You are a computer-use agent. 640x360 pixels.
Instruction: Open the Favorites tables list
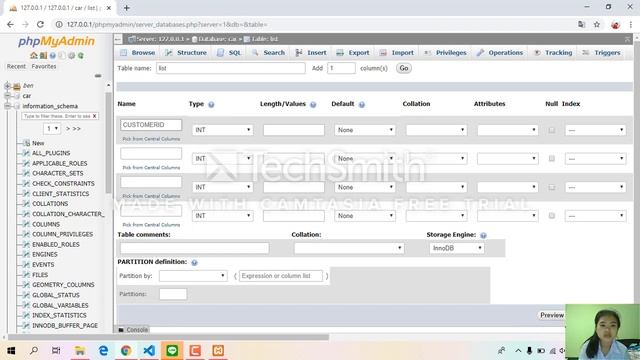44,66
